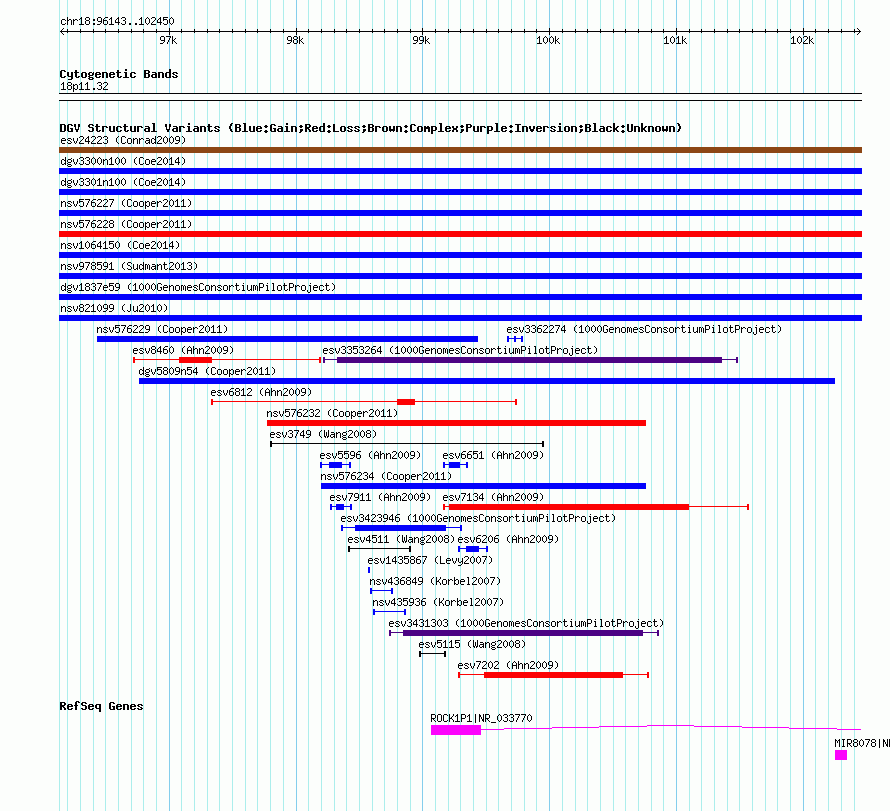890x811 pixels.
Task: Click the blue nsv576234 gain bar
Action: point(483,486)
